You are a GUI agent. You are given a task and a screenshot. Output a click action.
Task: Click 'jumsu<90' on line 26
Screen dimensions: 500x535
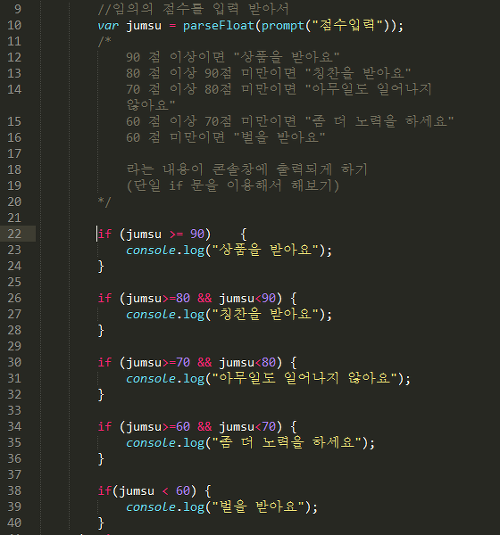[x=247, y=298]
